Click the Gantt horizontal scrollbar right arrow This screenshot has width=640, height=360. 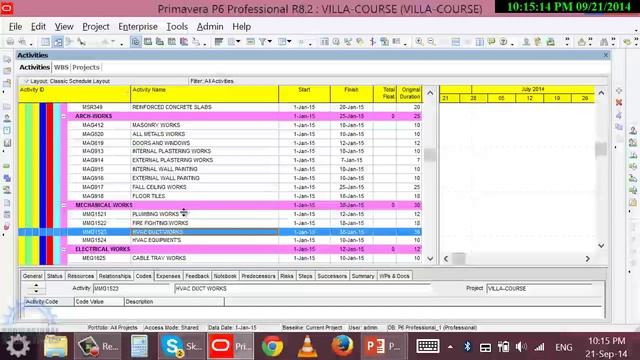click(x=588, y=258)
